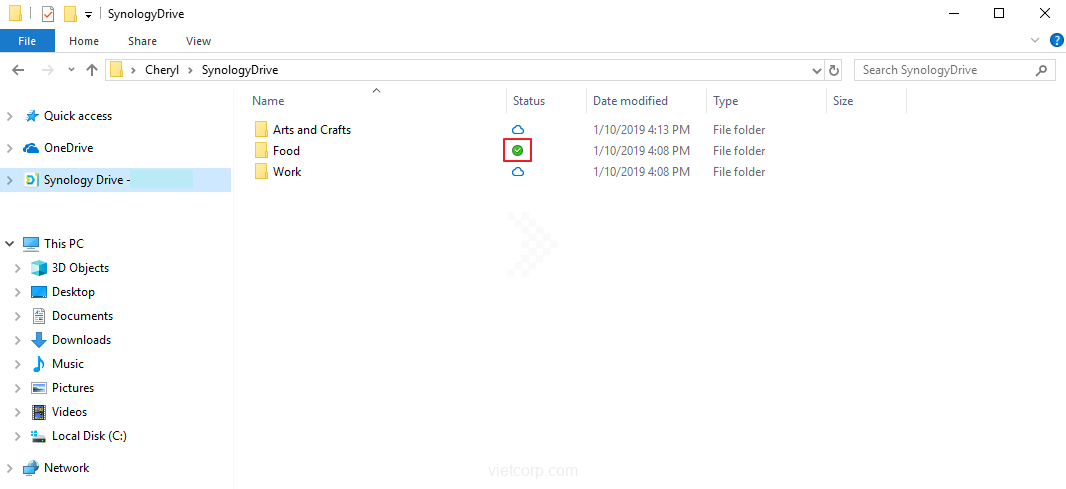
Task: Open the File menu
Action: (27, 41)
